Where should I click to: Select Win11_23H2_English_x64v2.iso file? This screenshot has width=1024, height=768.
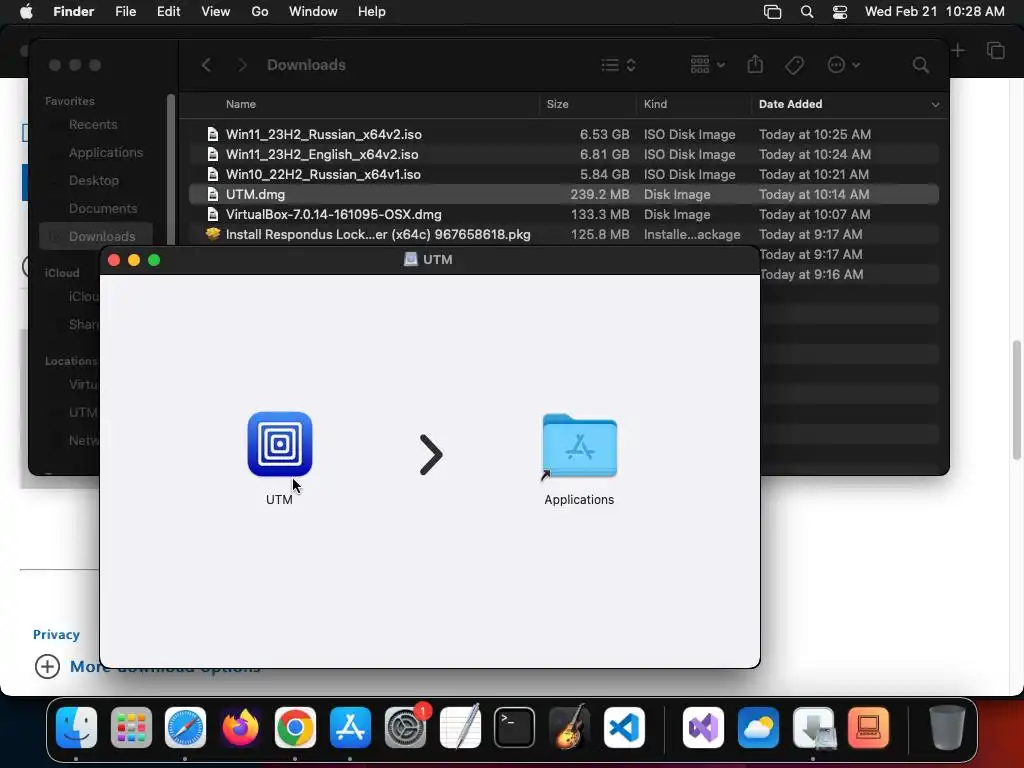click(564, 154)
